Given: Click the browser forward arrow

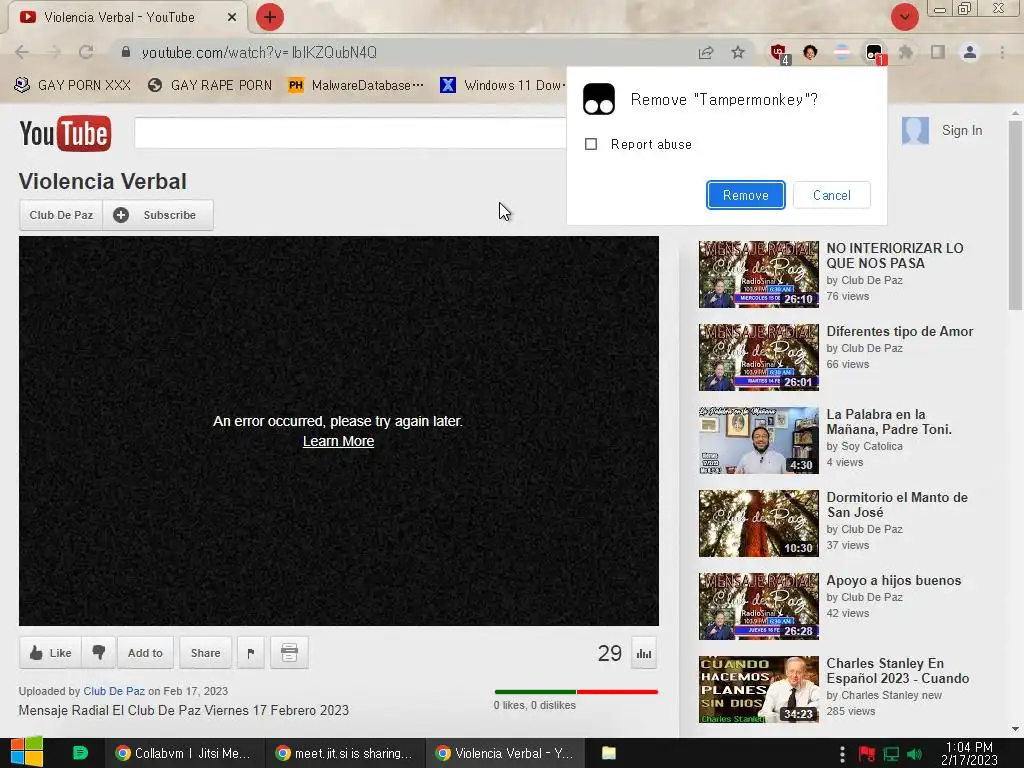Looking at the screenshot, I should (54, 52).
